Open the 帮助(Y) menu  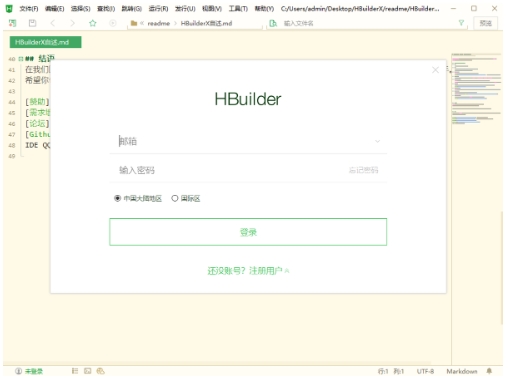(264, 9)
